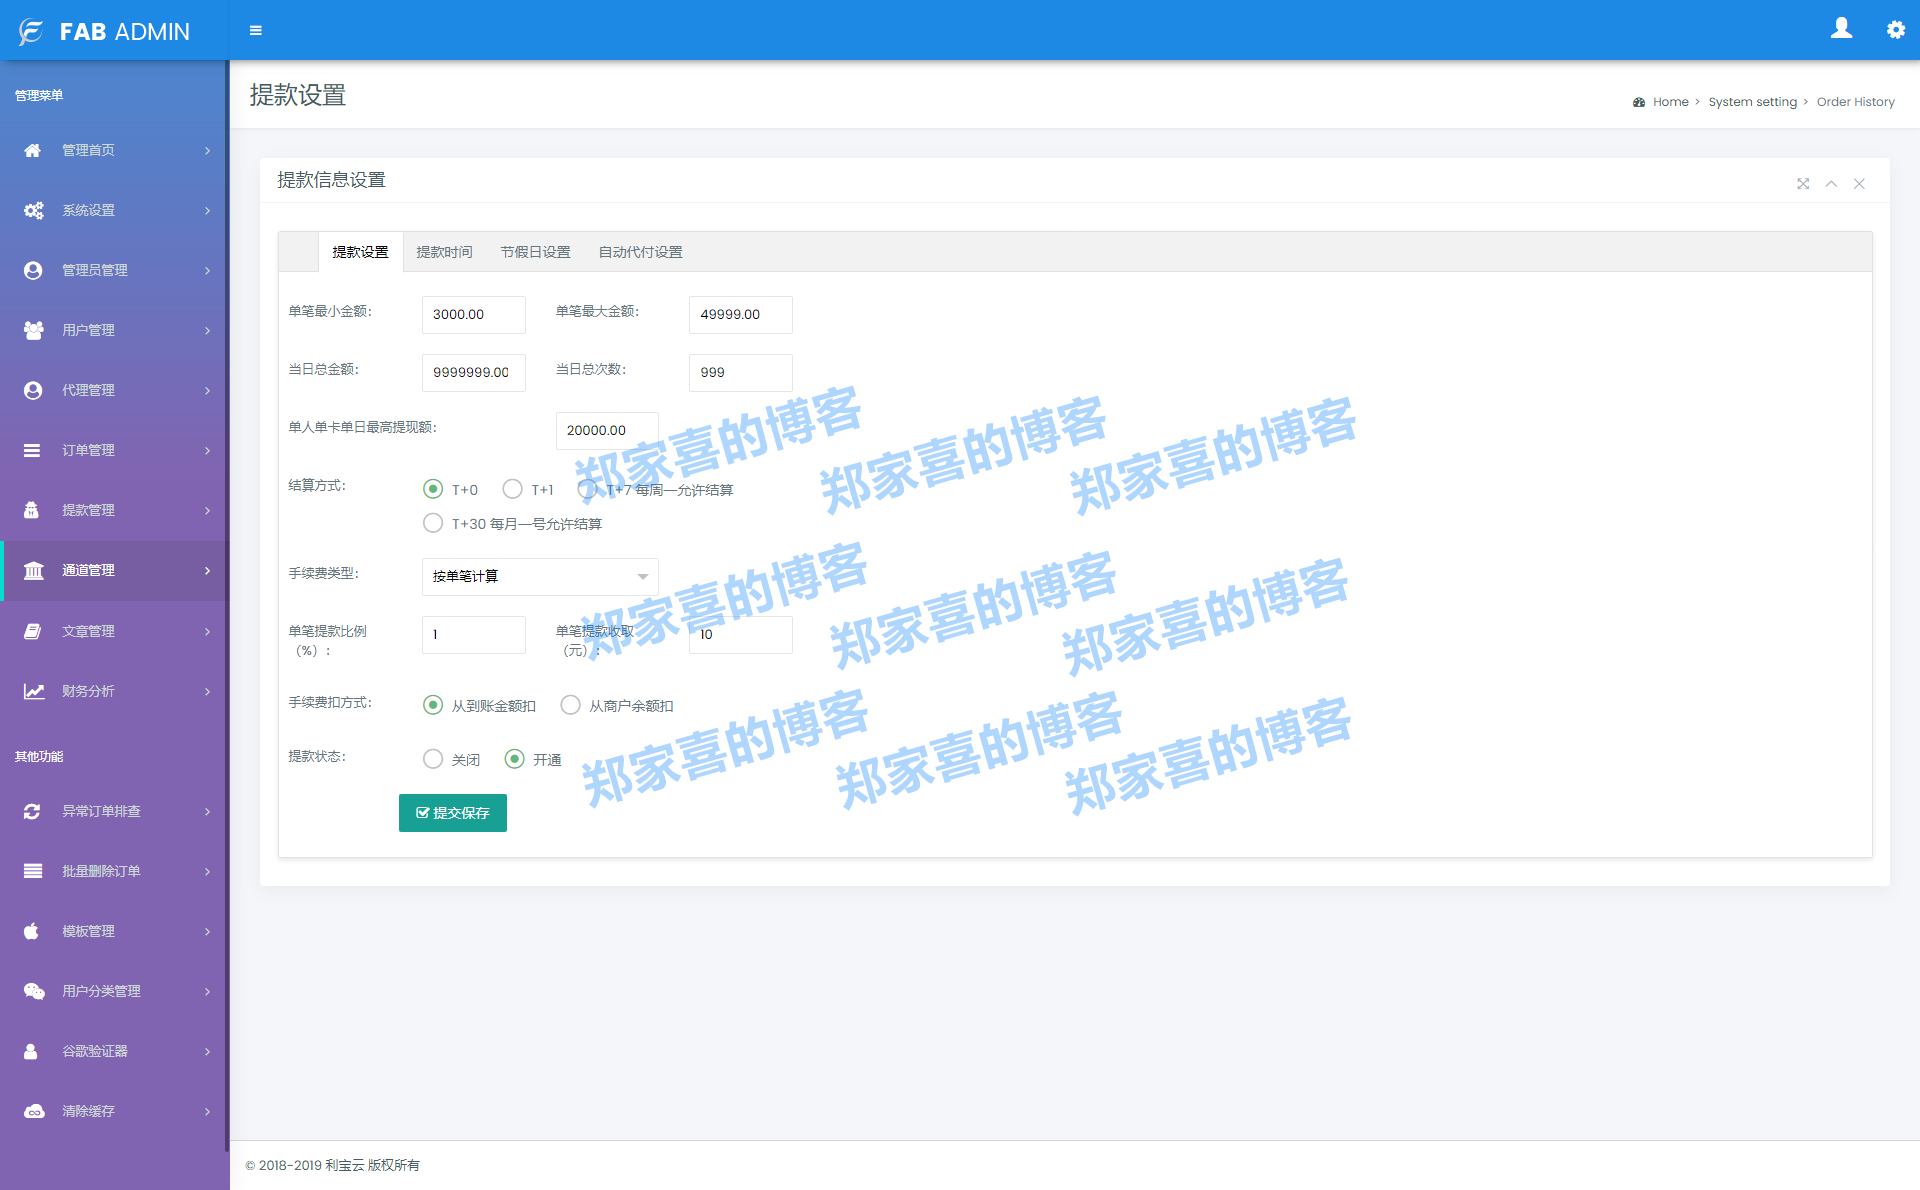Click the 单笔提款比例 field showing 1

tap(474, 635)
